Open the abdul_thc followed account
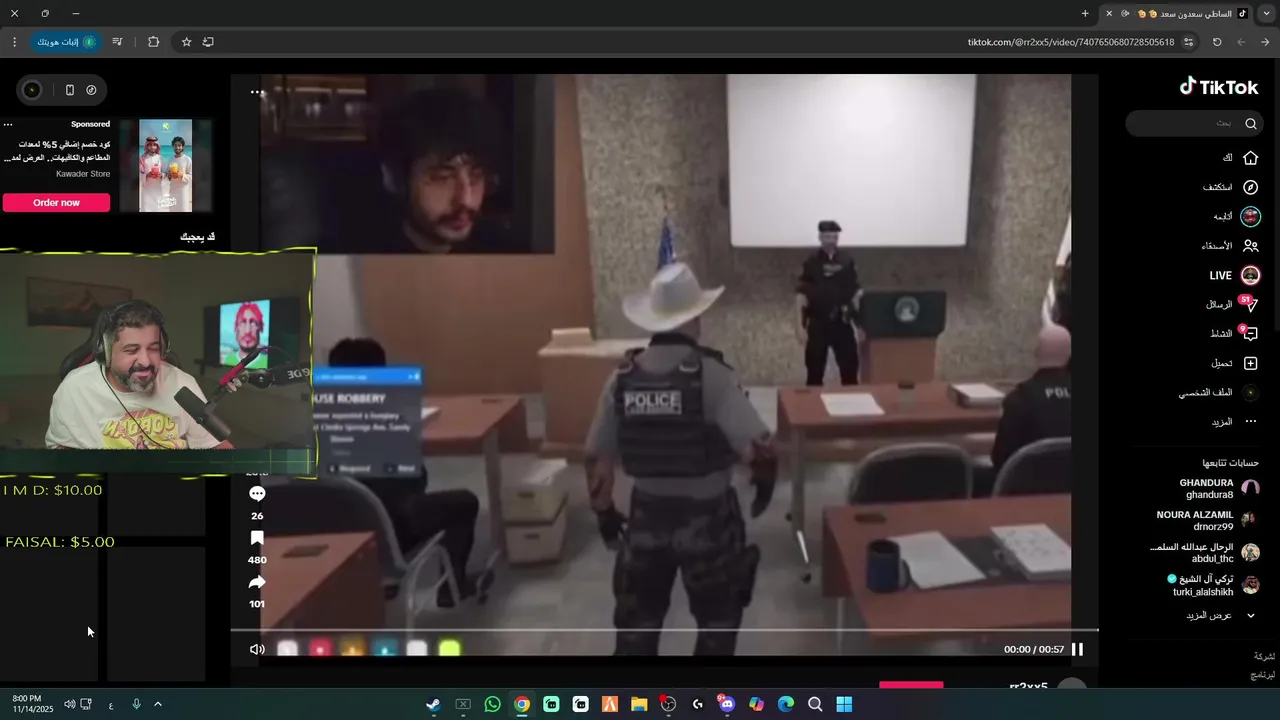1280x720 pixels. tap(1204, 553)
